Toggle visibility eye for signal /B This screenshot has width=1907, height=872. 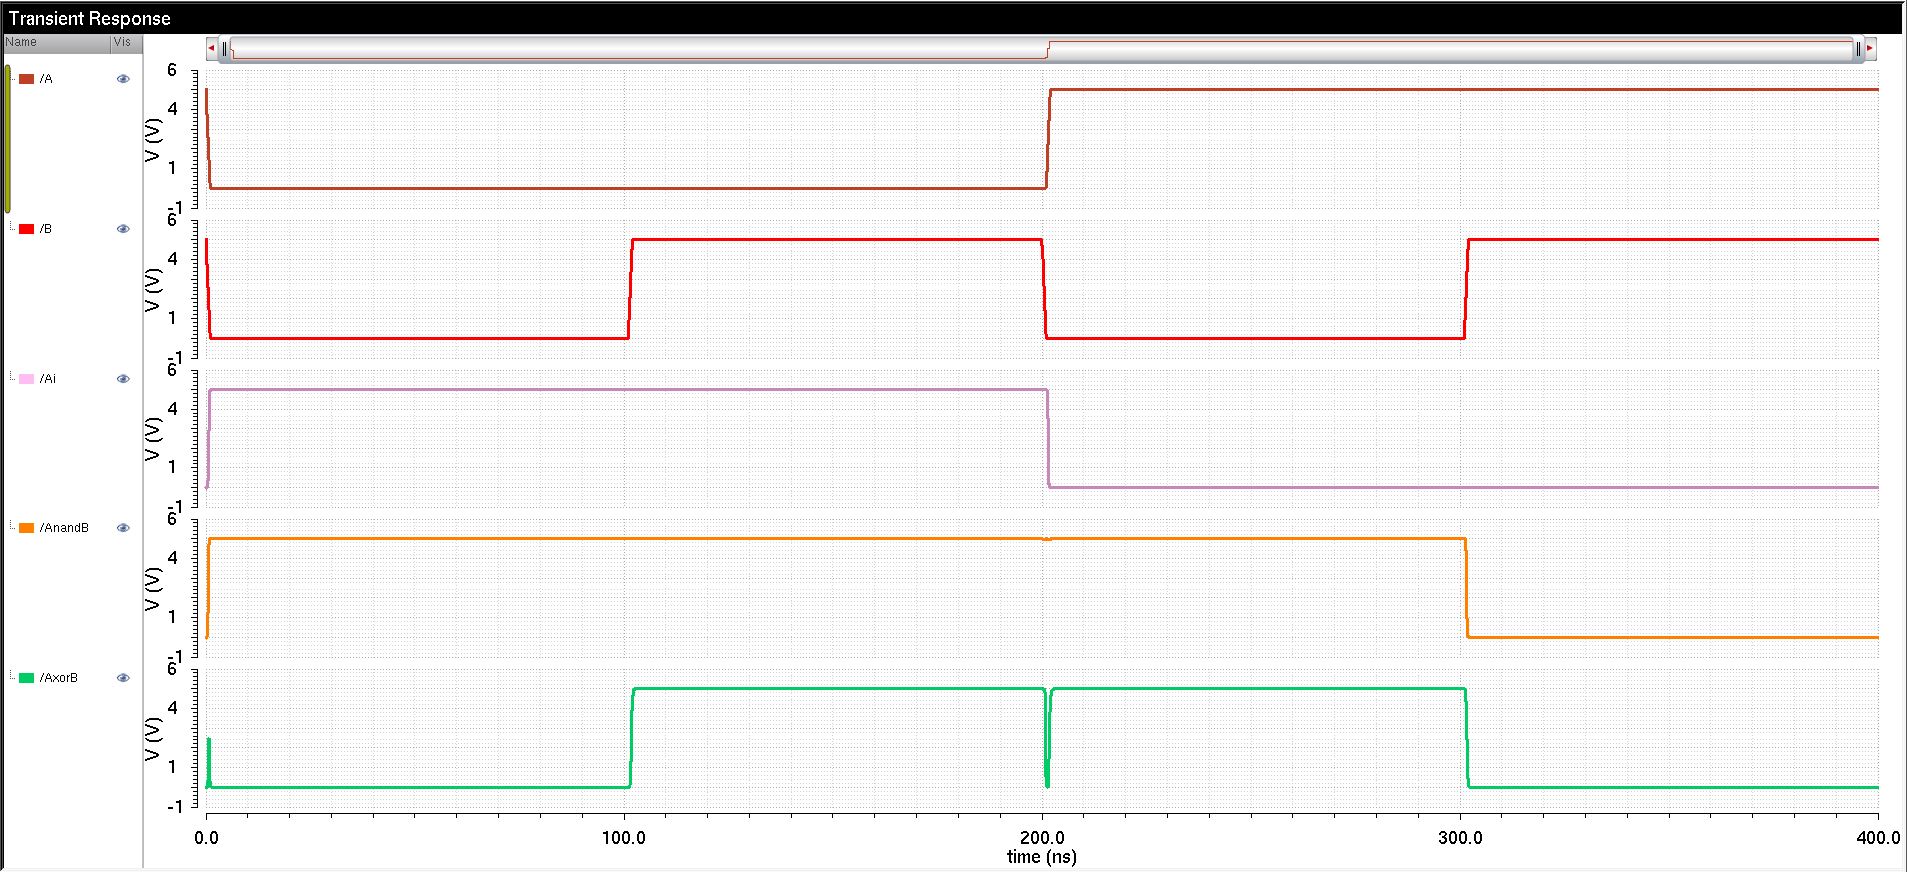tap(123, 229)
